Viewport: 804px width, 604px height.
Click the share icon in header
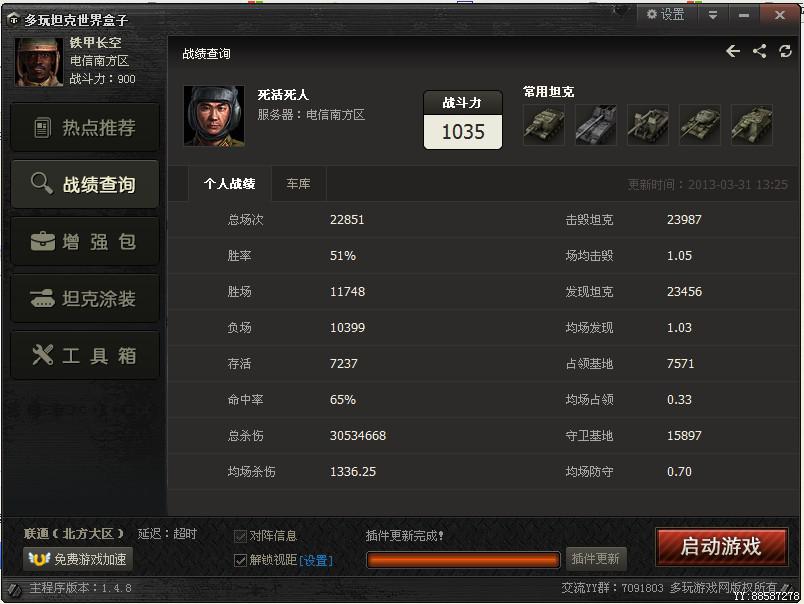click(x=759, y=51)
